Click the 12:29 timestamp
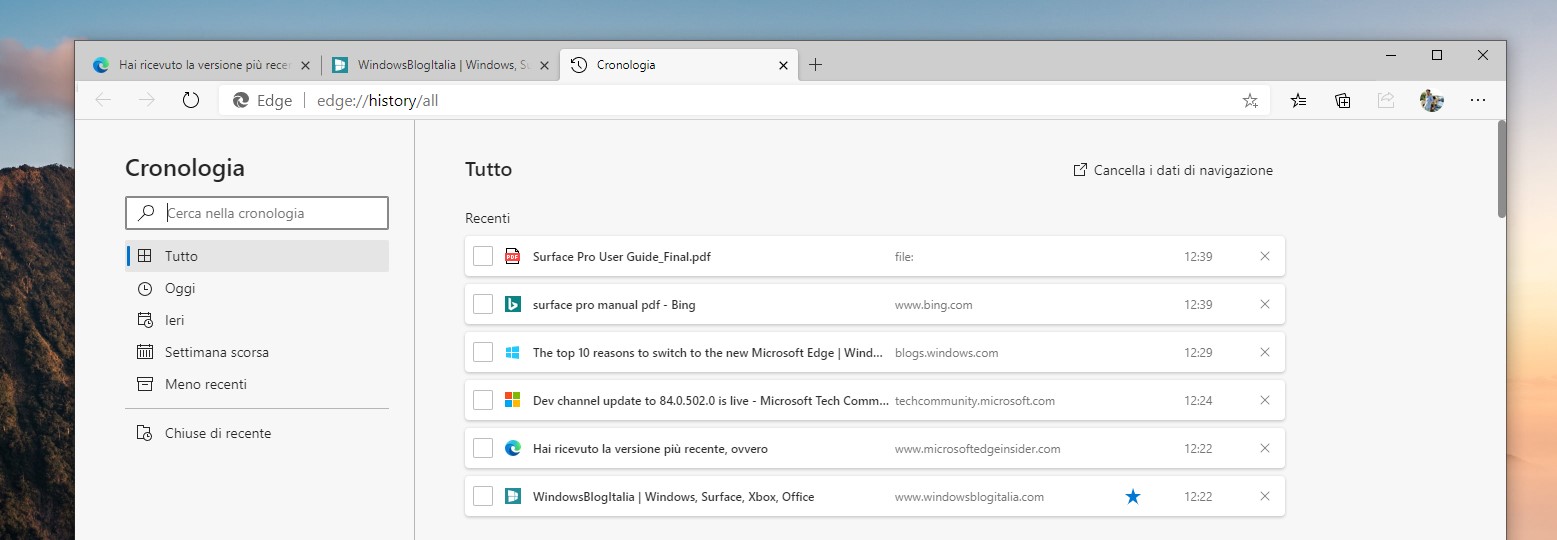This screenshot has height=540, width=1557. [1198, 352]
